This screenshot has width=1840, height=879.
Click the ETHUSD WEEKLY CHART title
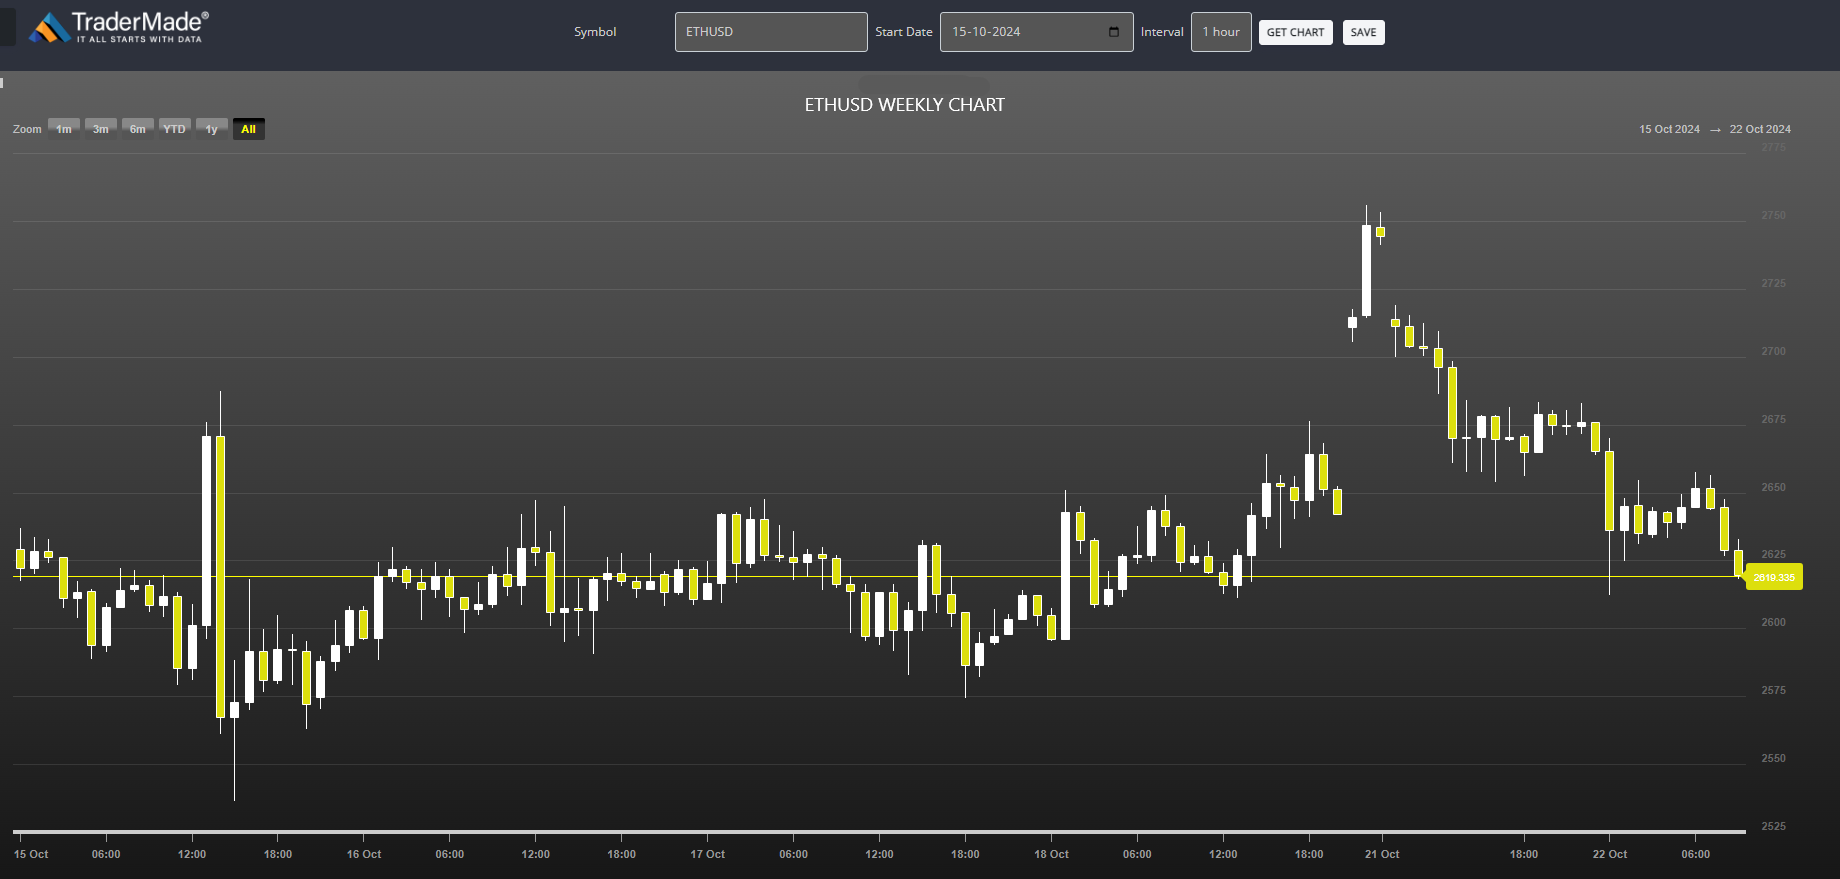click(x=905, y=105)
